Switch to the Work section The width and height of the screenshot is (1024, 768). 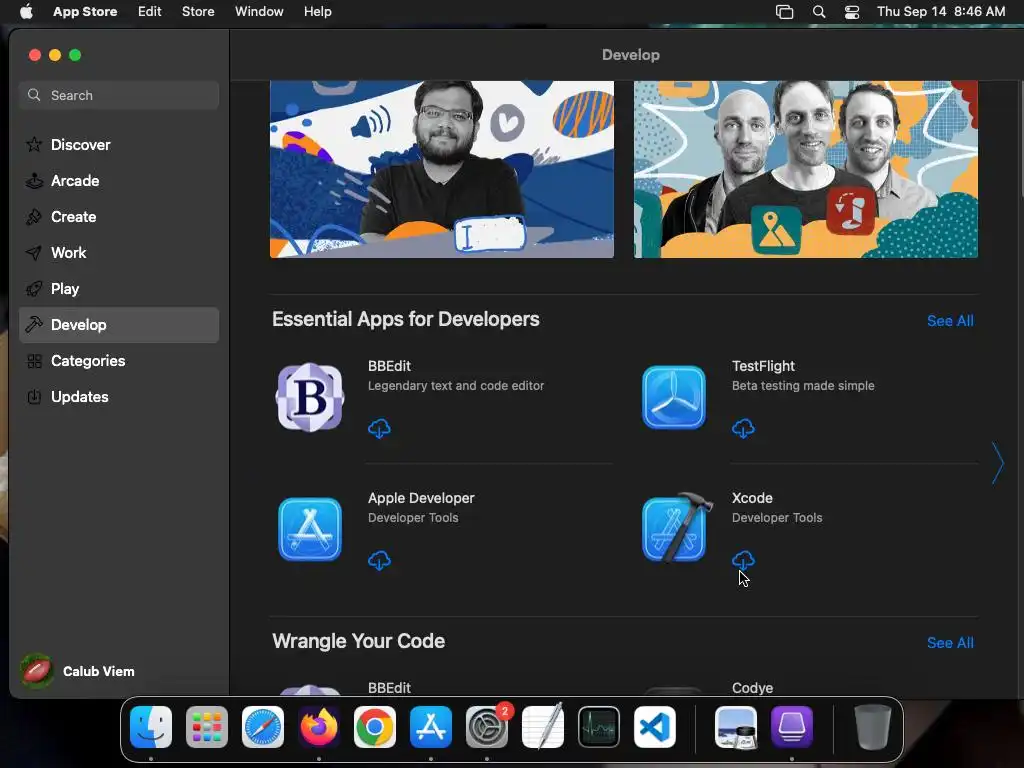pos(119,253)
